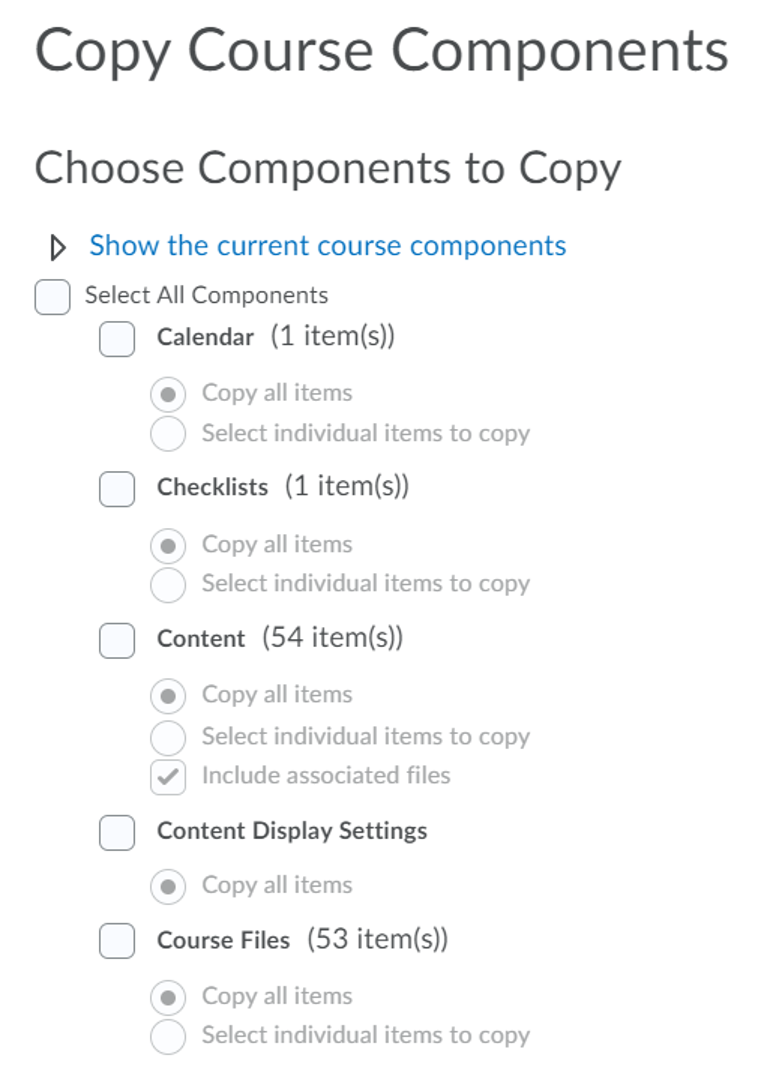Select 'Copy all items' under Content Display Settings
The width and height of the screenshot is (774, 1068).
point(168,887)
